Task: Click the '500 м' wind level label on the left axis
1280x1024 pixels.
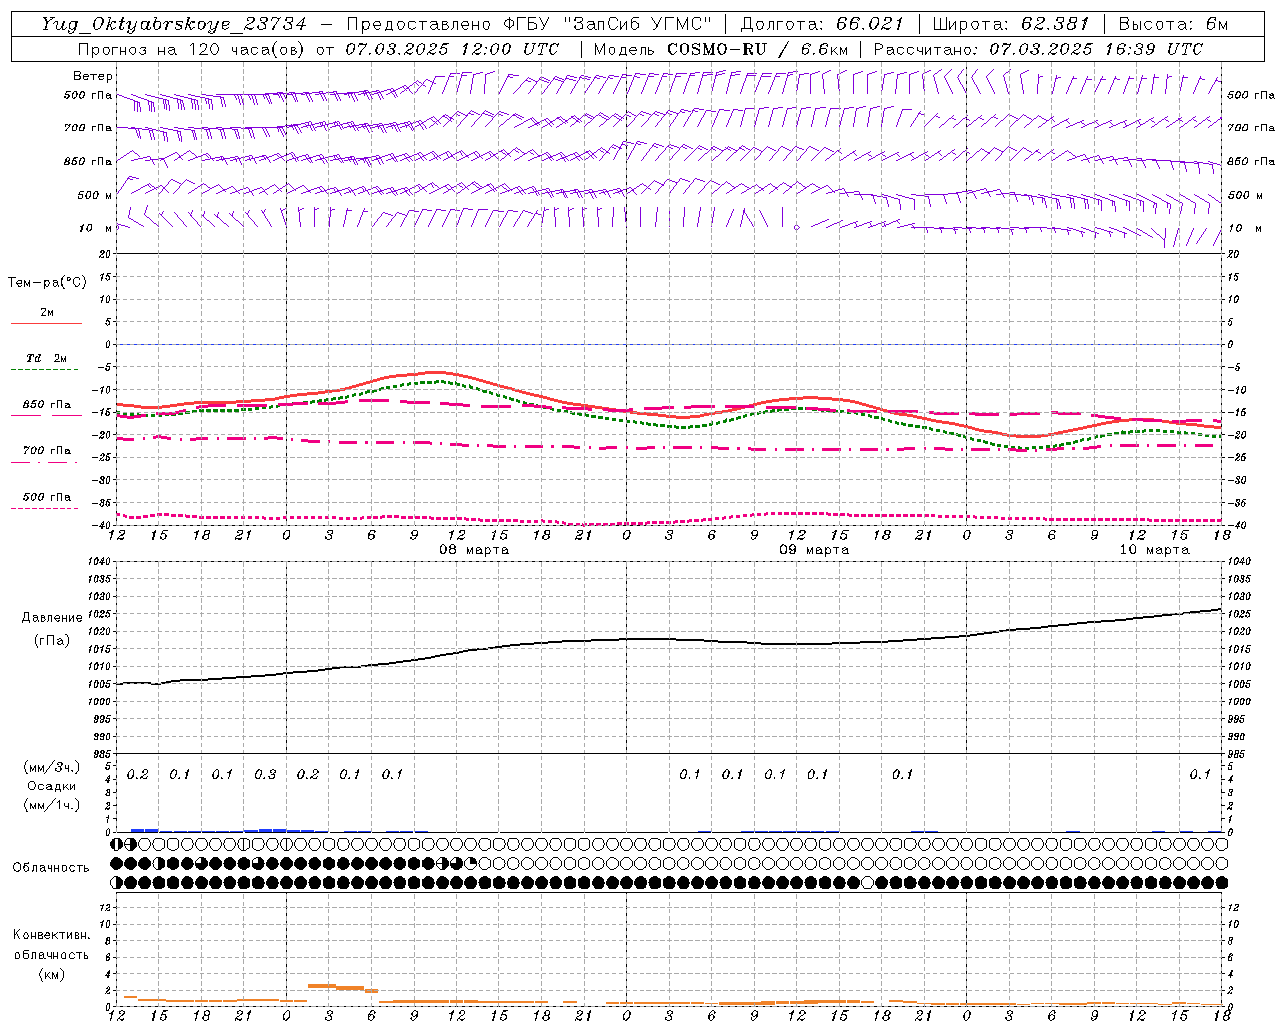Action: click(x=95, y=196)
